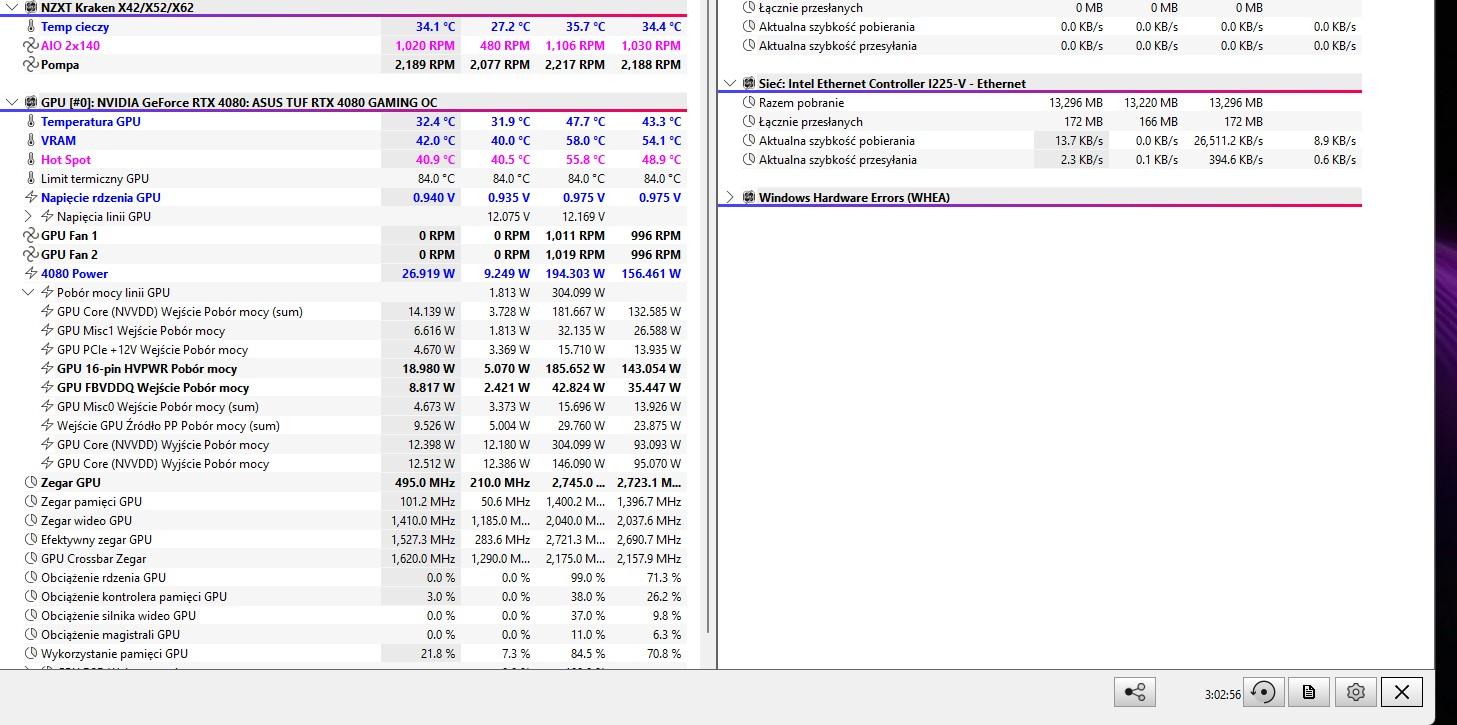This screenshot has height=725, width=1457.
Task: Click the chip icon beside NZXT Kraken header
Action: click(30, 7)
